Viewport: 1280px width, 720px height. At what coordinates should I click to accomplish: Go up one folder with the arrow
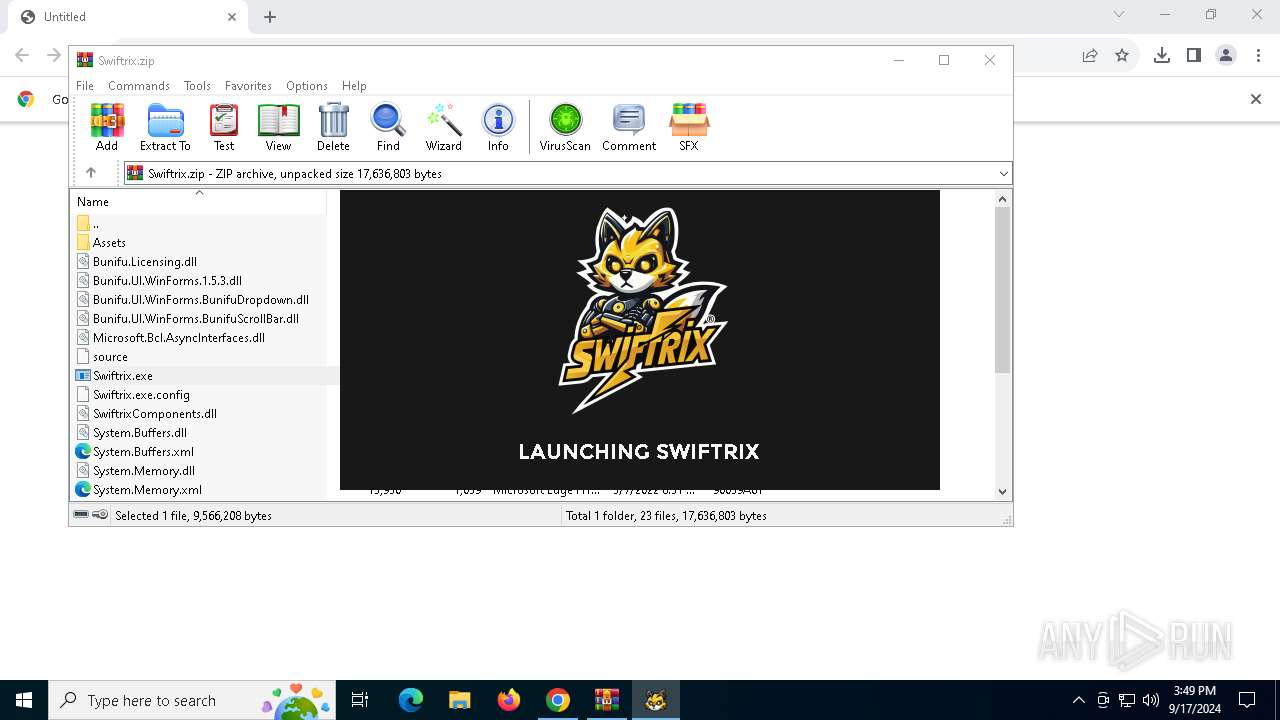tap(91, 173)
